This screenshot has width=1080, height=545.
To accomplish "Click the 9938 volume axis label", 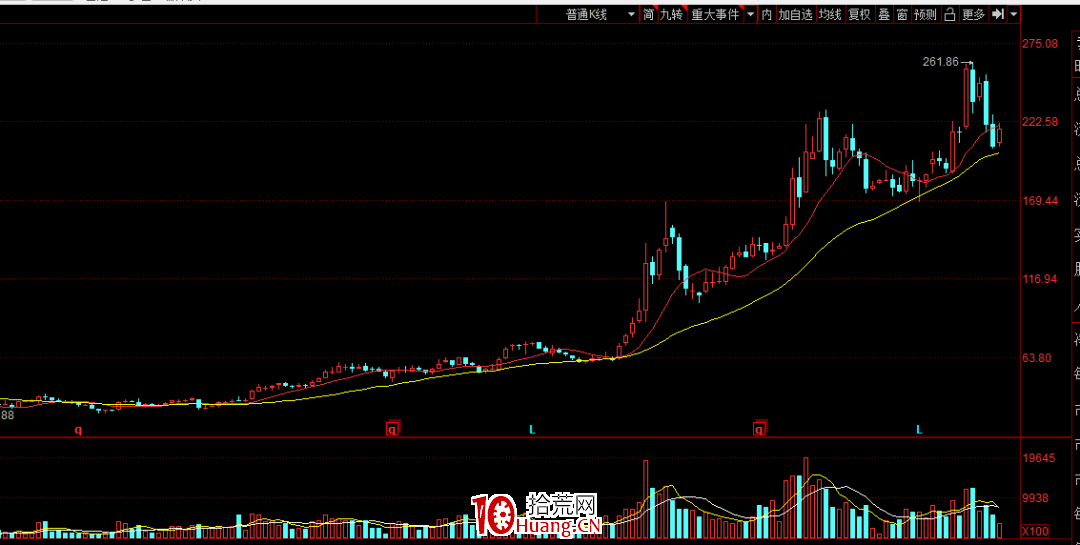I will 1036,497.
